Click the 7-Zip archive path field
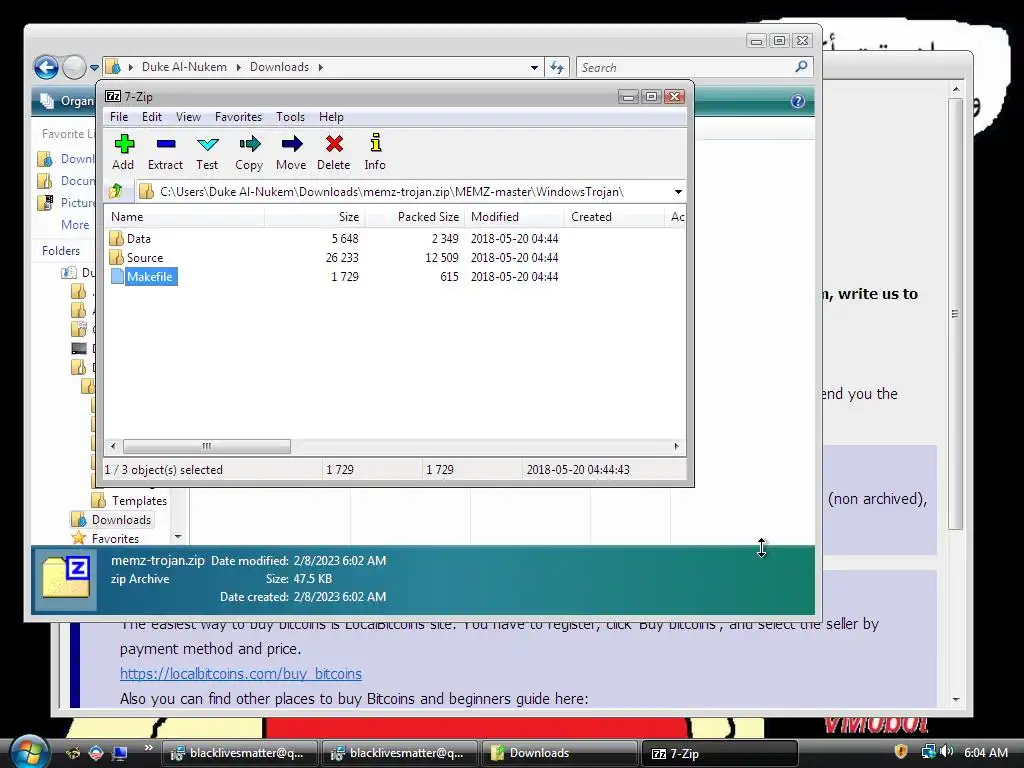 pos(410,191)
